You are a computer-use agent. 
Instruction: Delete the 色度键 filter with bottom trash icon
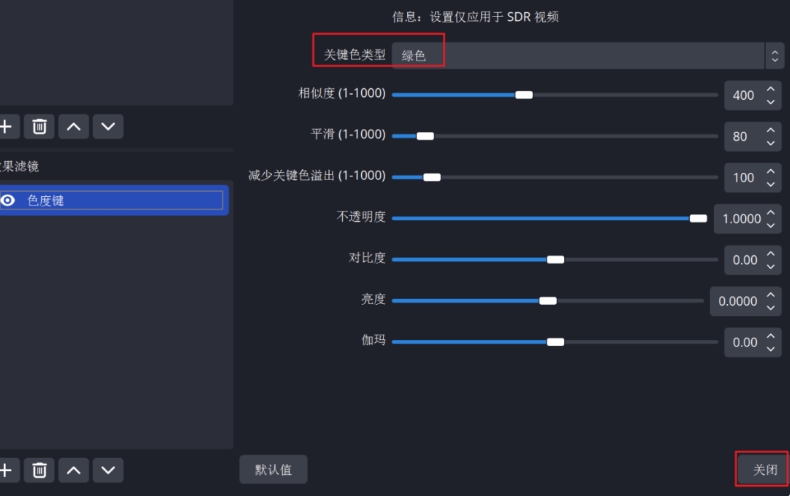[39, 470]
